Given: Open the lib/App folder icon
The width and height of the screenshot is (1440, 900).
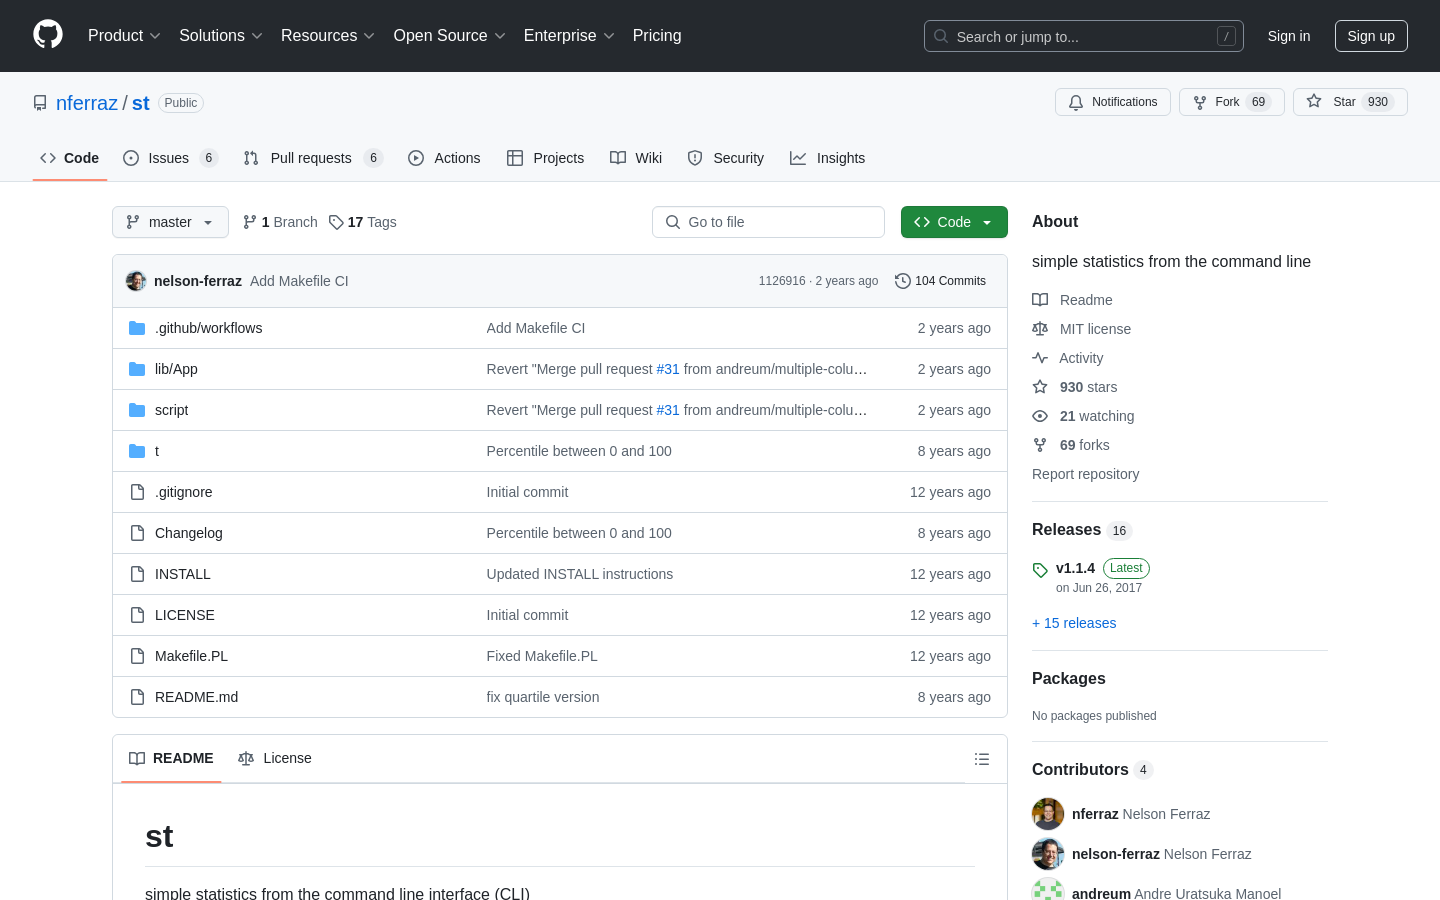Looking at the screenshot, I should coord(137,369).
